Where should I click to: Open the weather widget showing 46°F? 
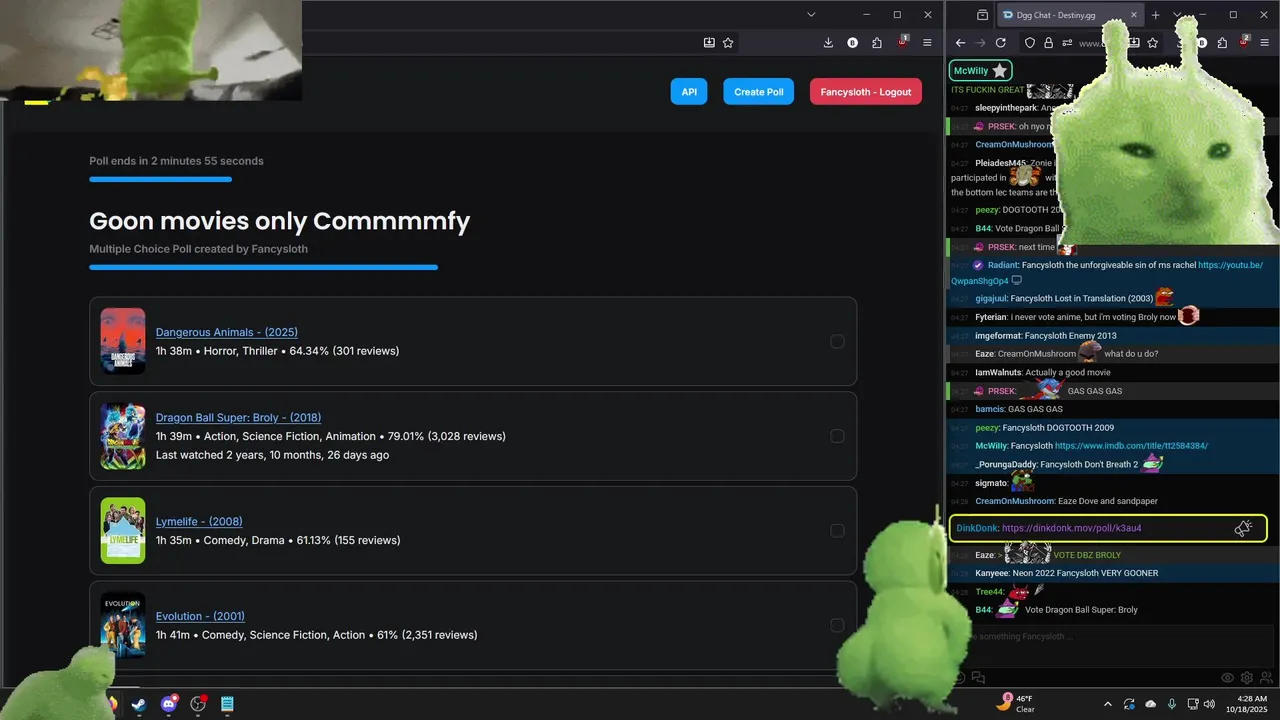tap(1015, 704)
